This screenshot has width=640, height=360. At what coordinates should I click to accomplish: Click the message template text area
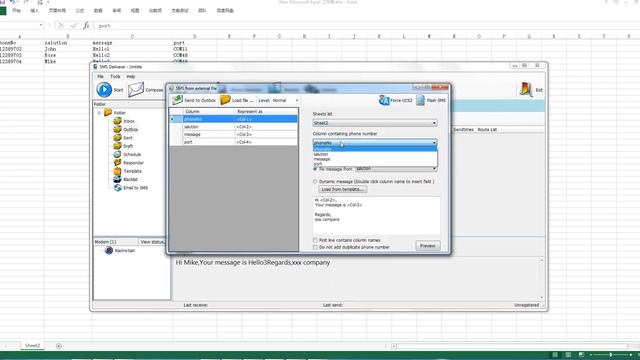[x=376, y=215]
